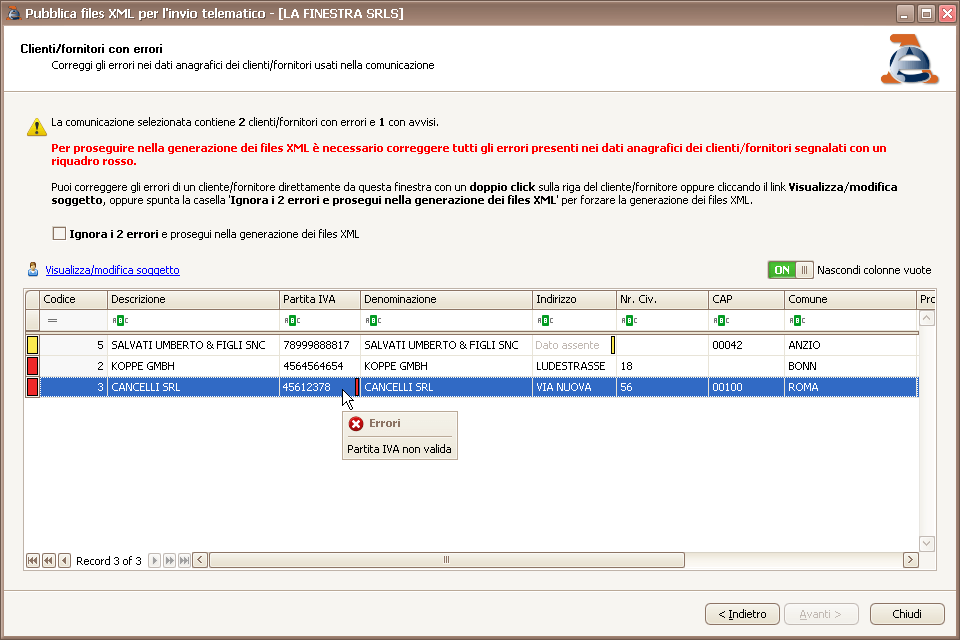Click the horizontal scrollbar right arrow
The height and width of the screenshot is (640, 960).
coord(910,560)
